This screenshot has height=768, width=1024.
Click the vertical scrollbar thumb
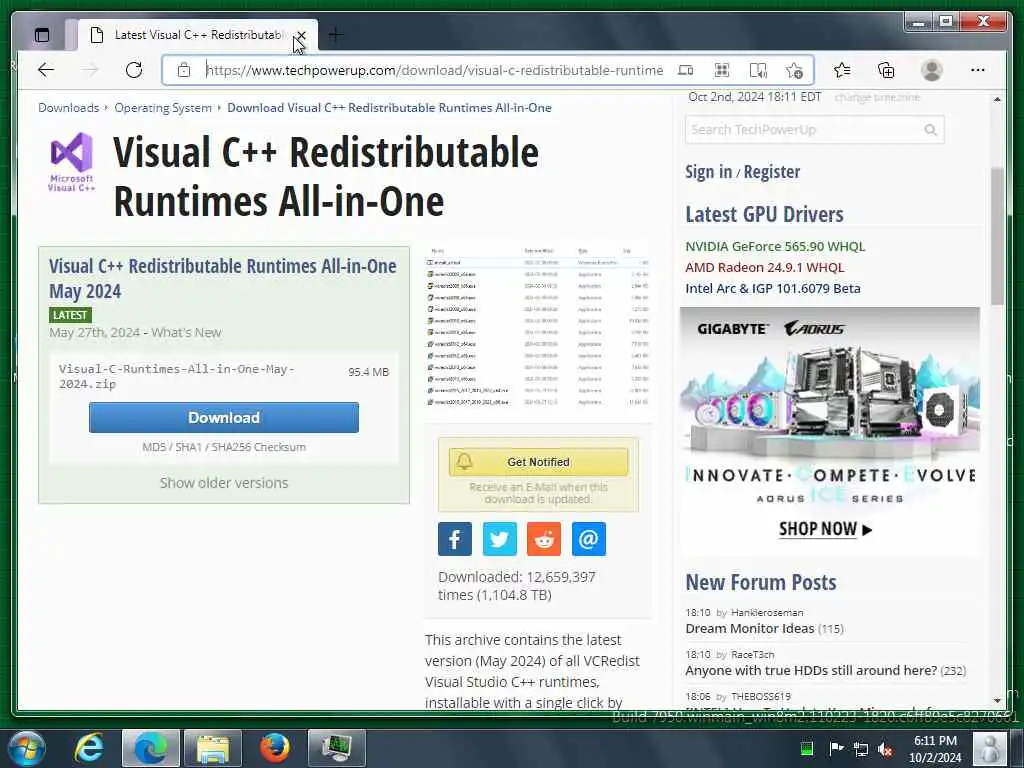[997, 236]
